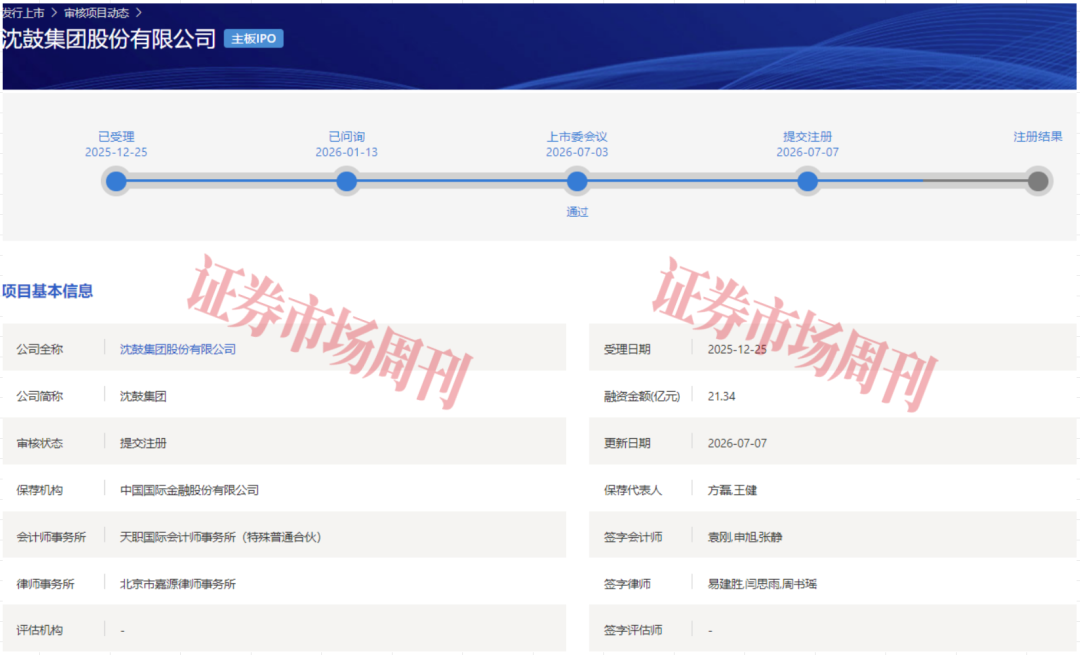Select the grey 注册结果 timeline node
This screenshot has height=655, width=1080.
point(1038,181)
